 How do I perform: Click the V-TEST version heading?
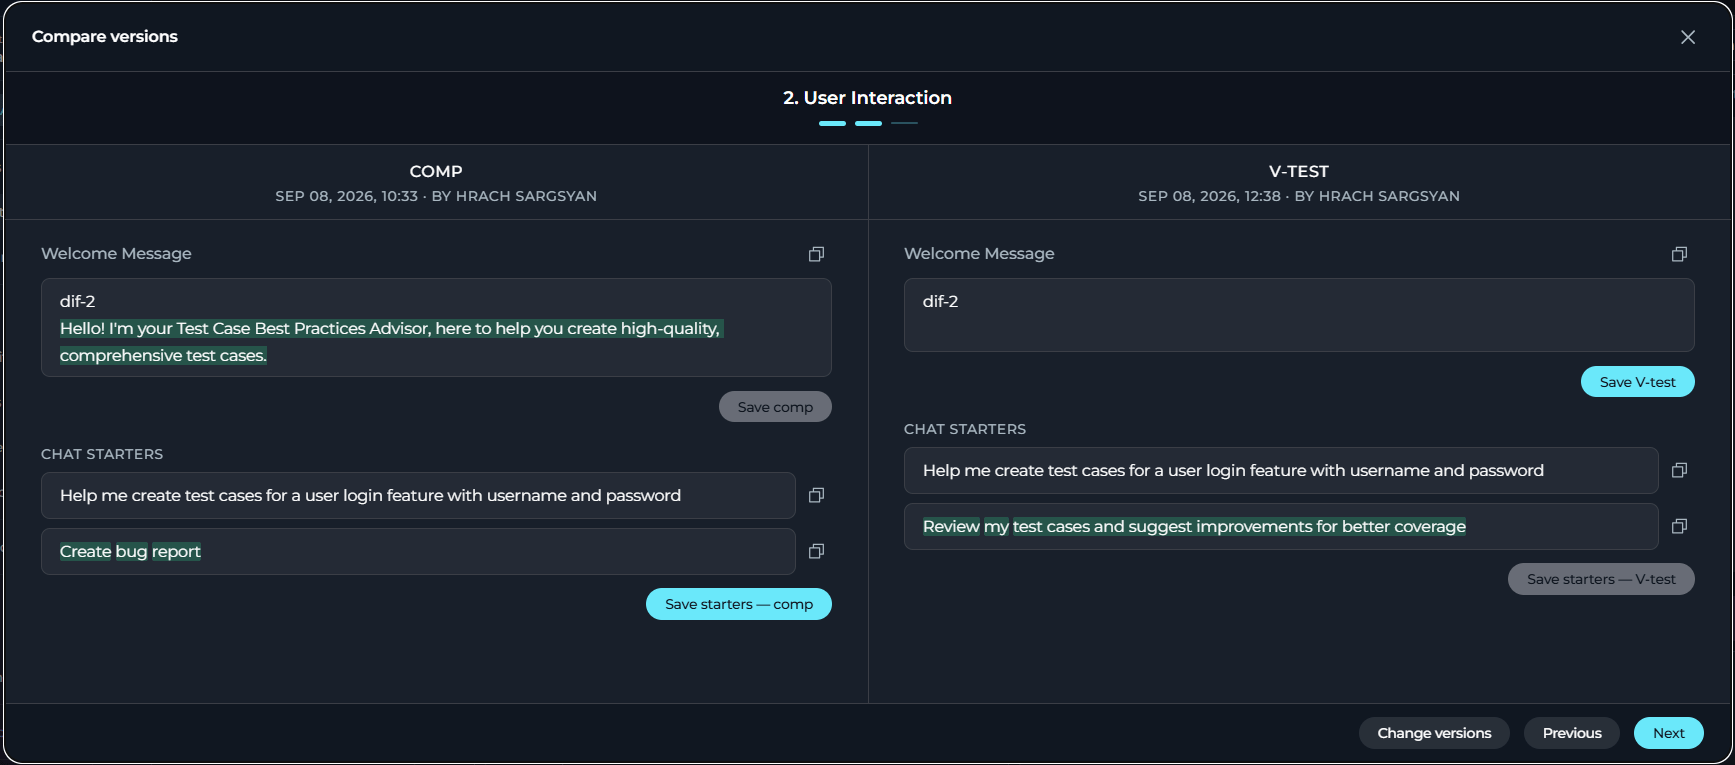tap(1299, 171)
